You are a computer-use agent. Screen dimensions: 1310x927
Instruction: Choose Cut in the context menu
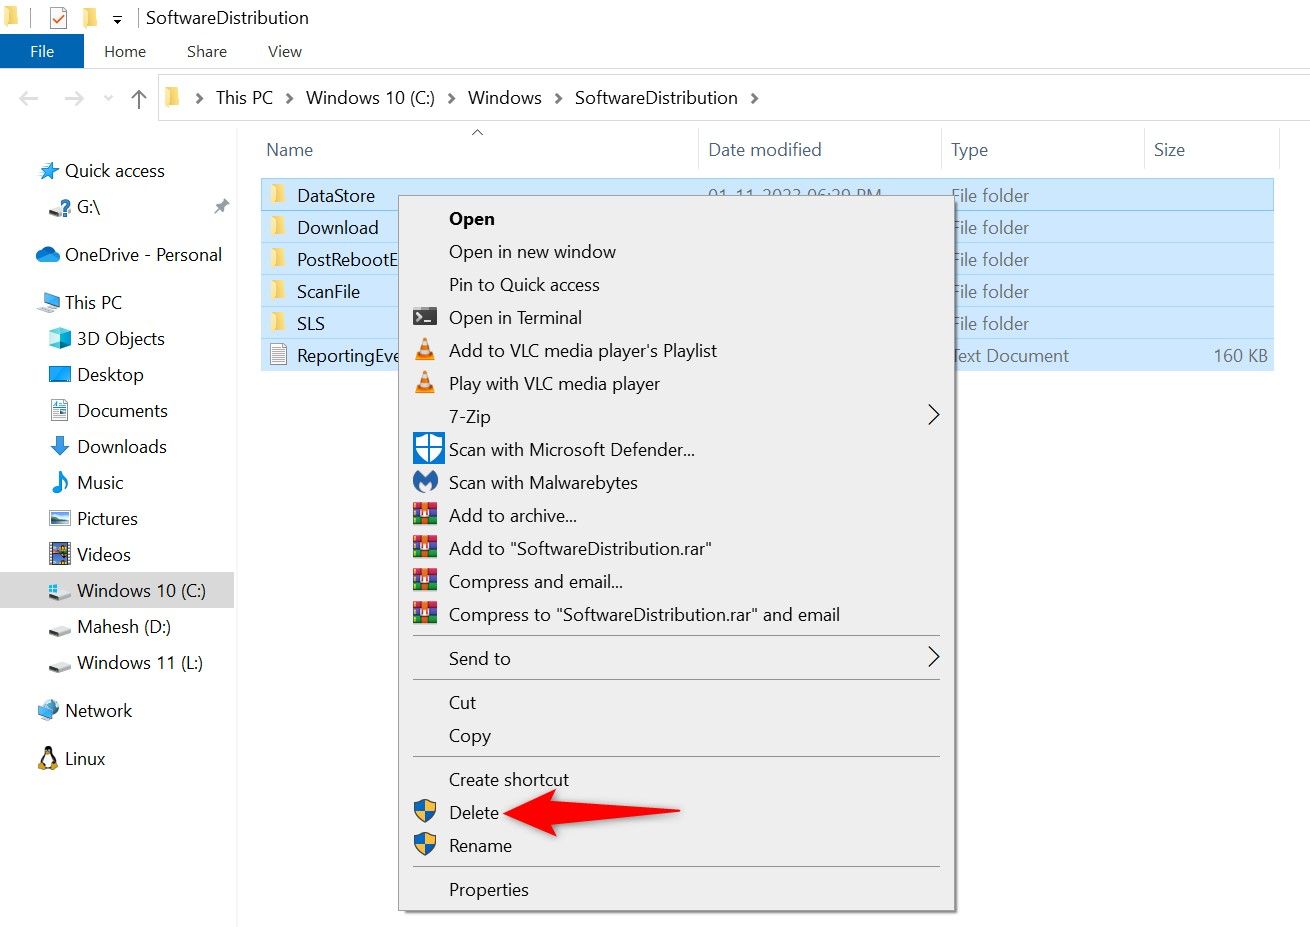(462, 703)
